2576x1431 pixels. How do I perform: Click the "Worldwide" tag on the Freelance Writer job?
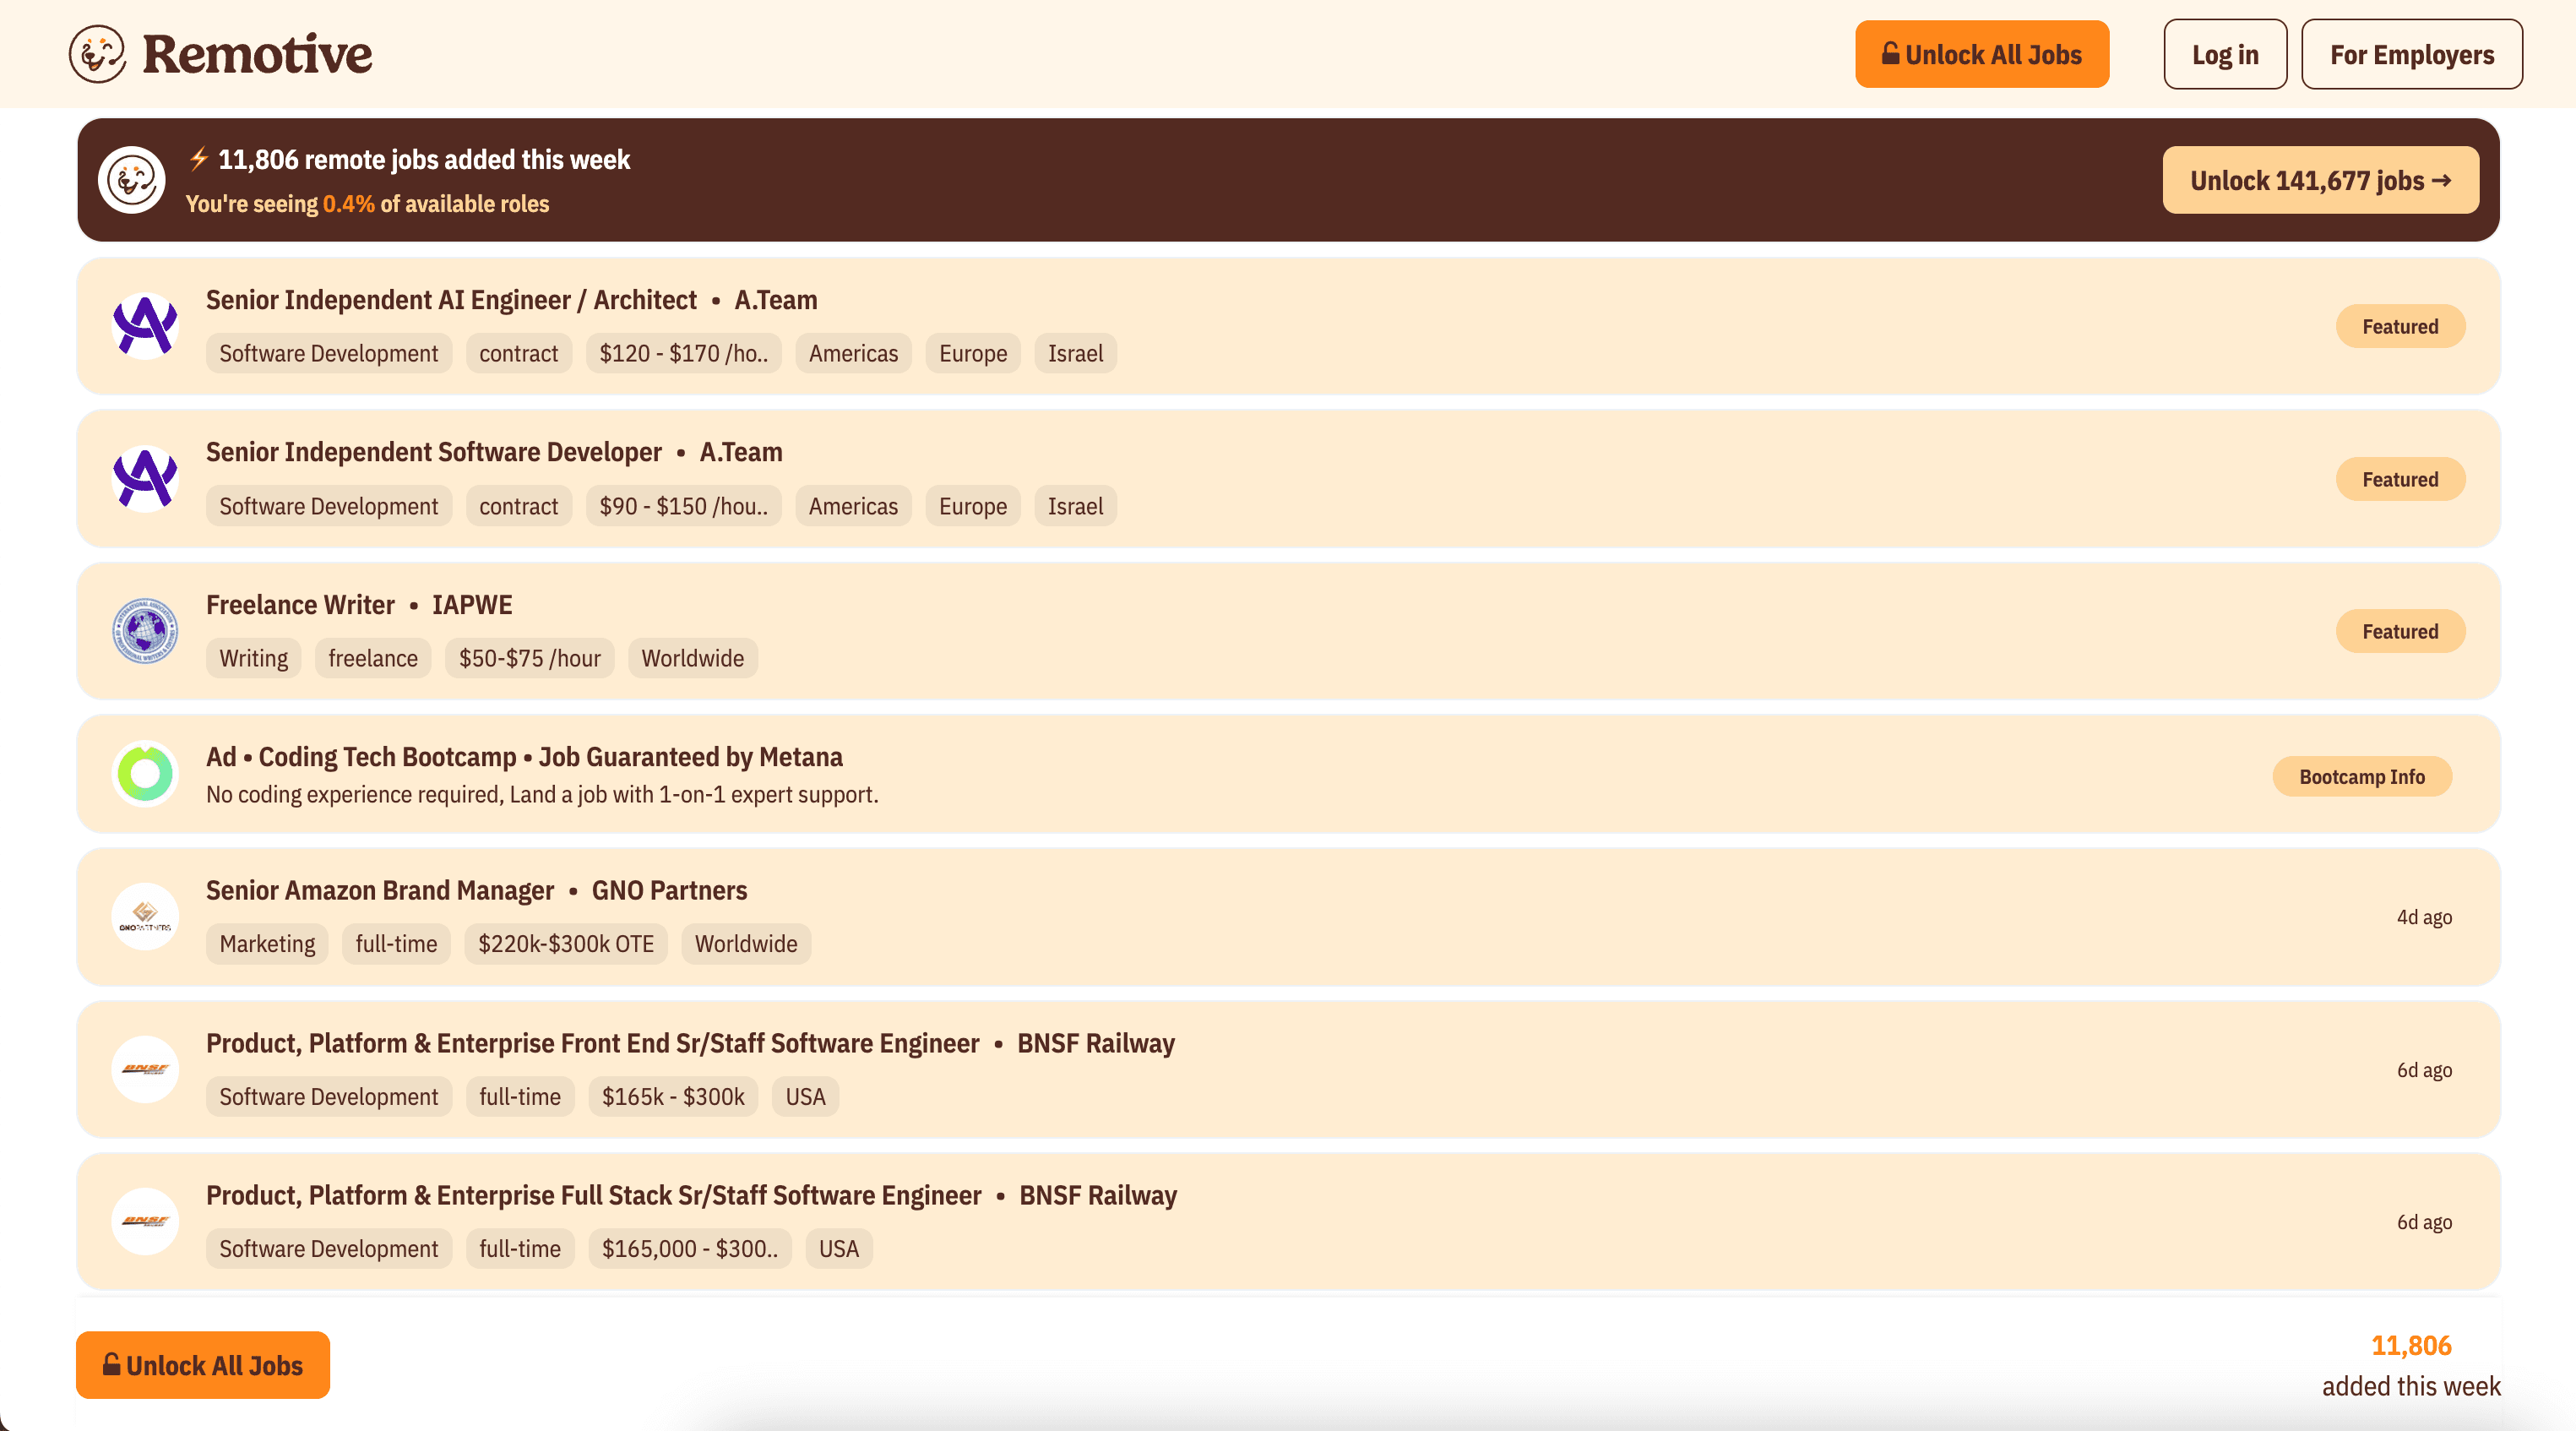[x=692, y=657]
